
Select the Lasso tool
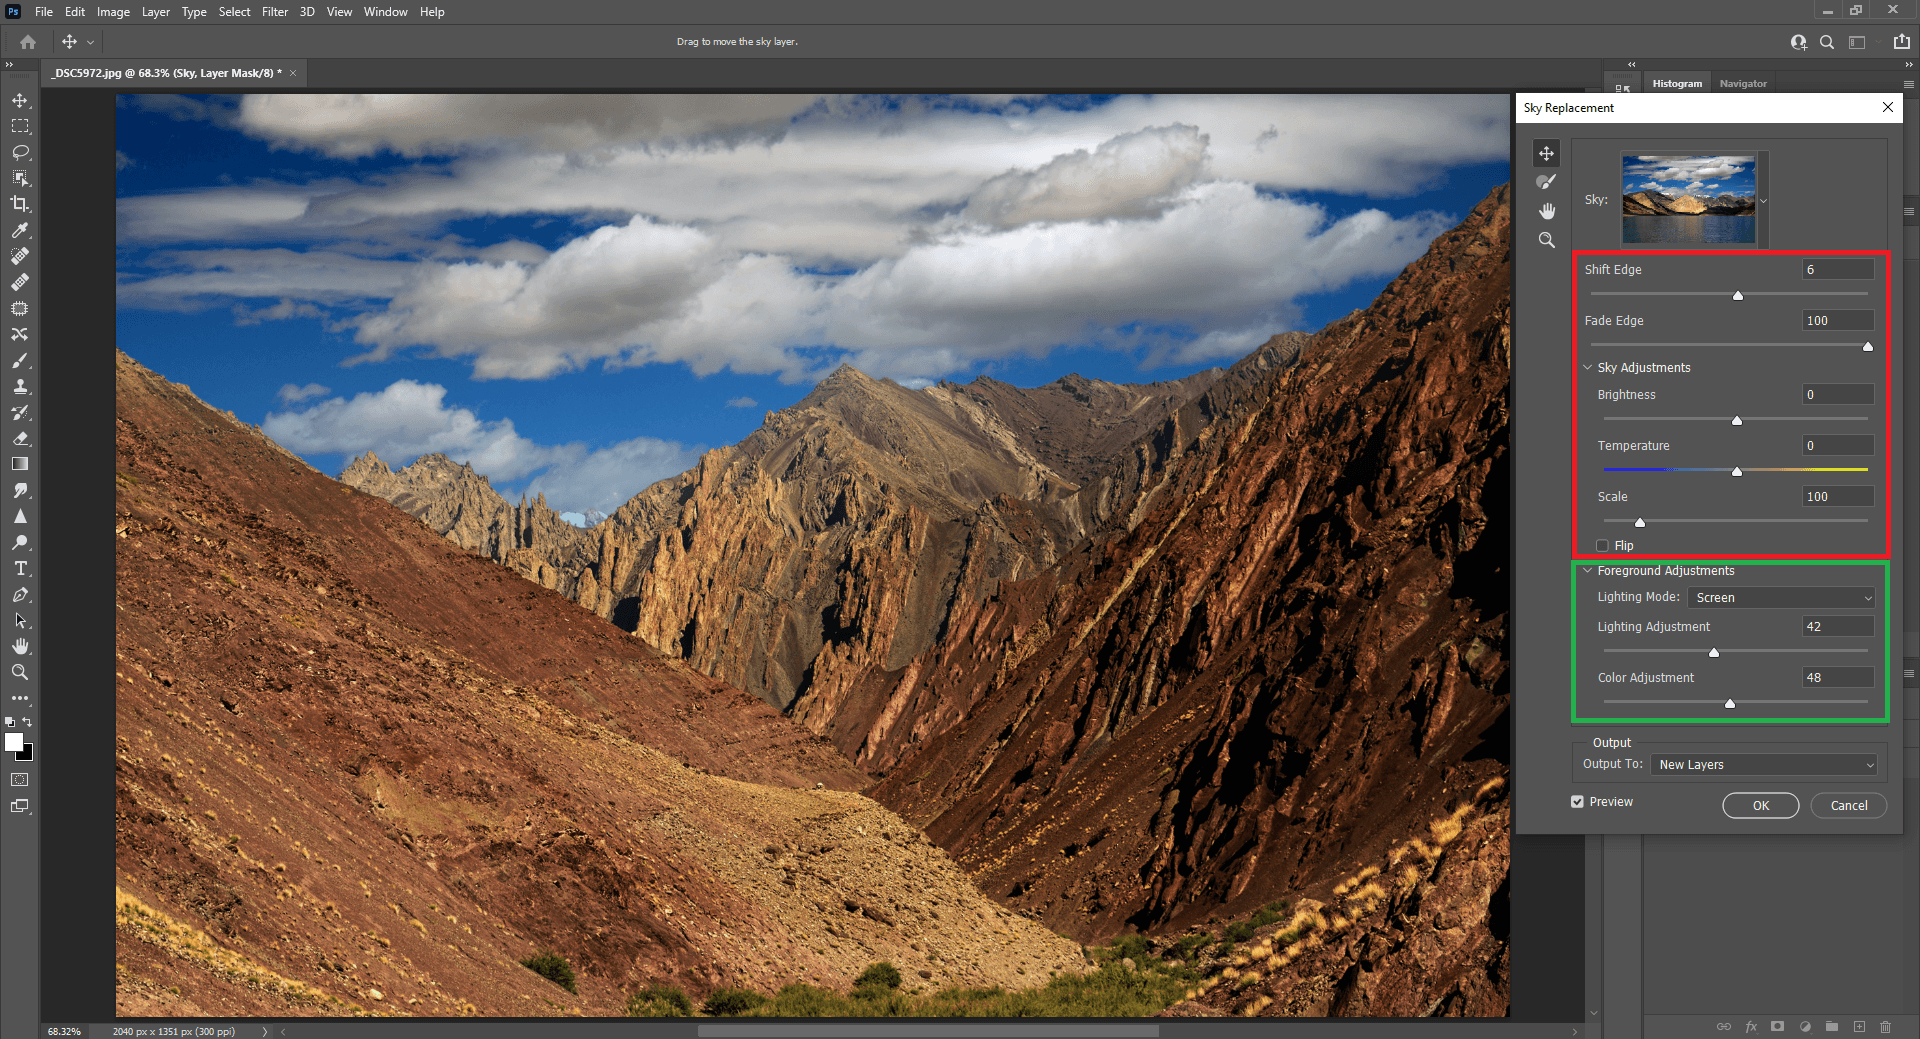[20, 152]
